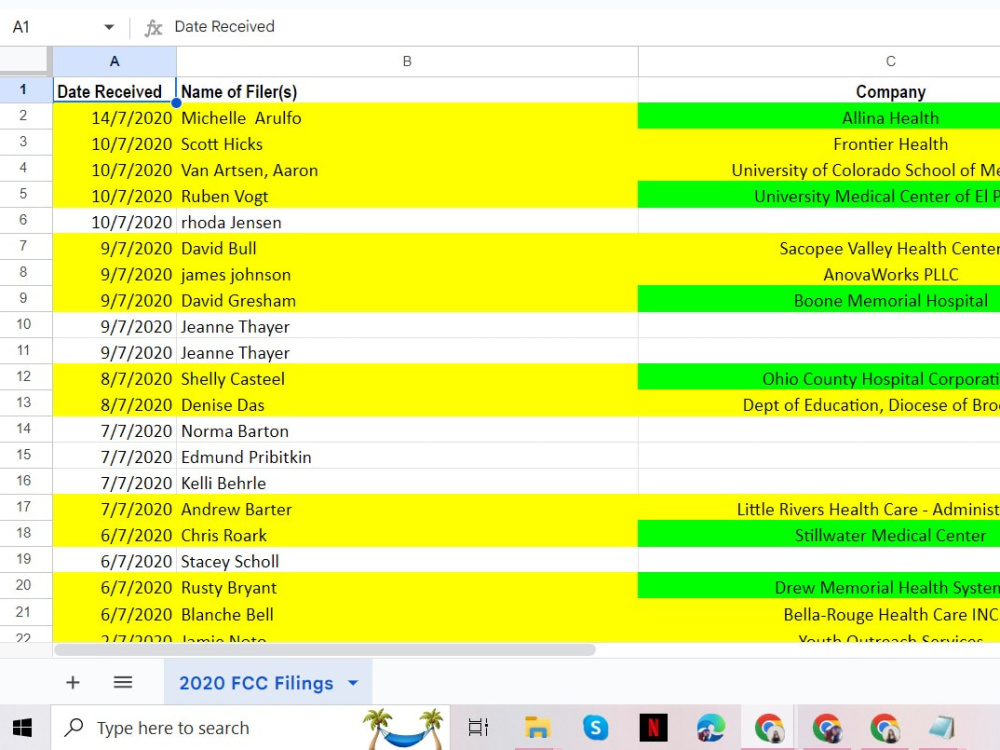The width and height of the screenshot is (1000, 750).
Task: Select row 6 header
Action: coord(24,220)
